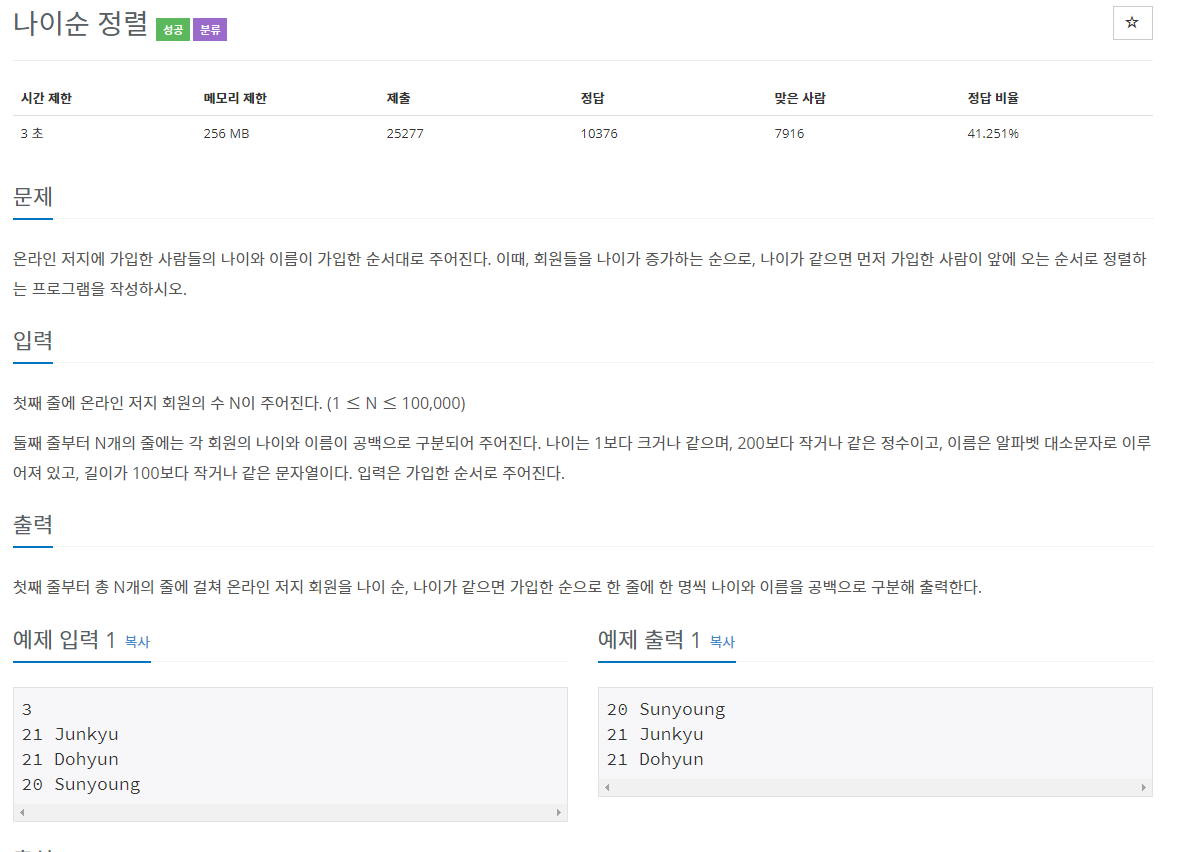
Task: Click the purple 분류 badge
Action: [x=210, y=29]
